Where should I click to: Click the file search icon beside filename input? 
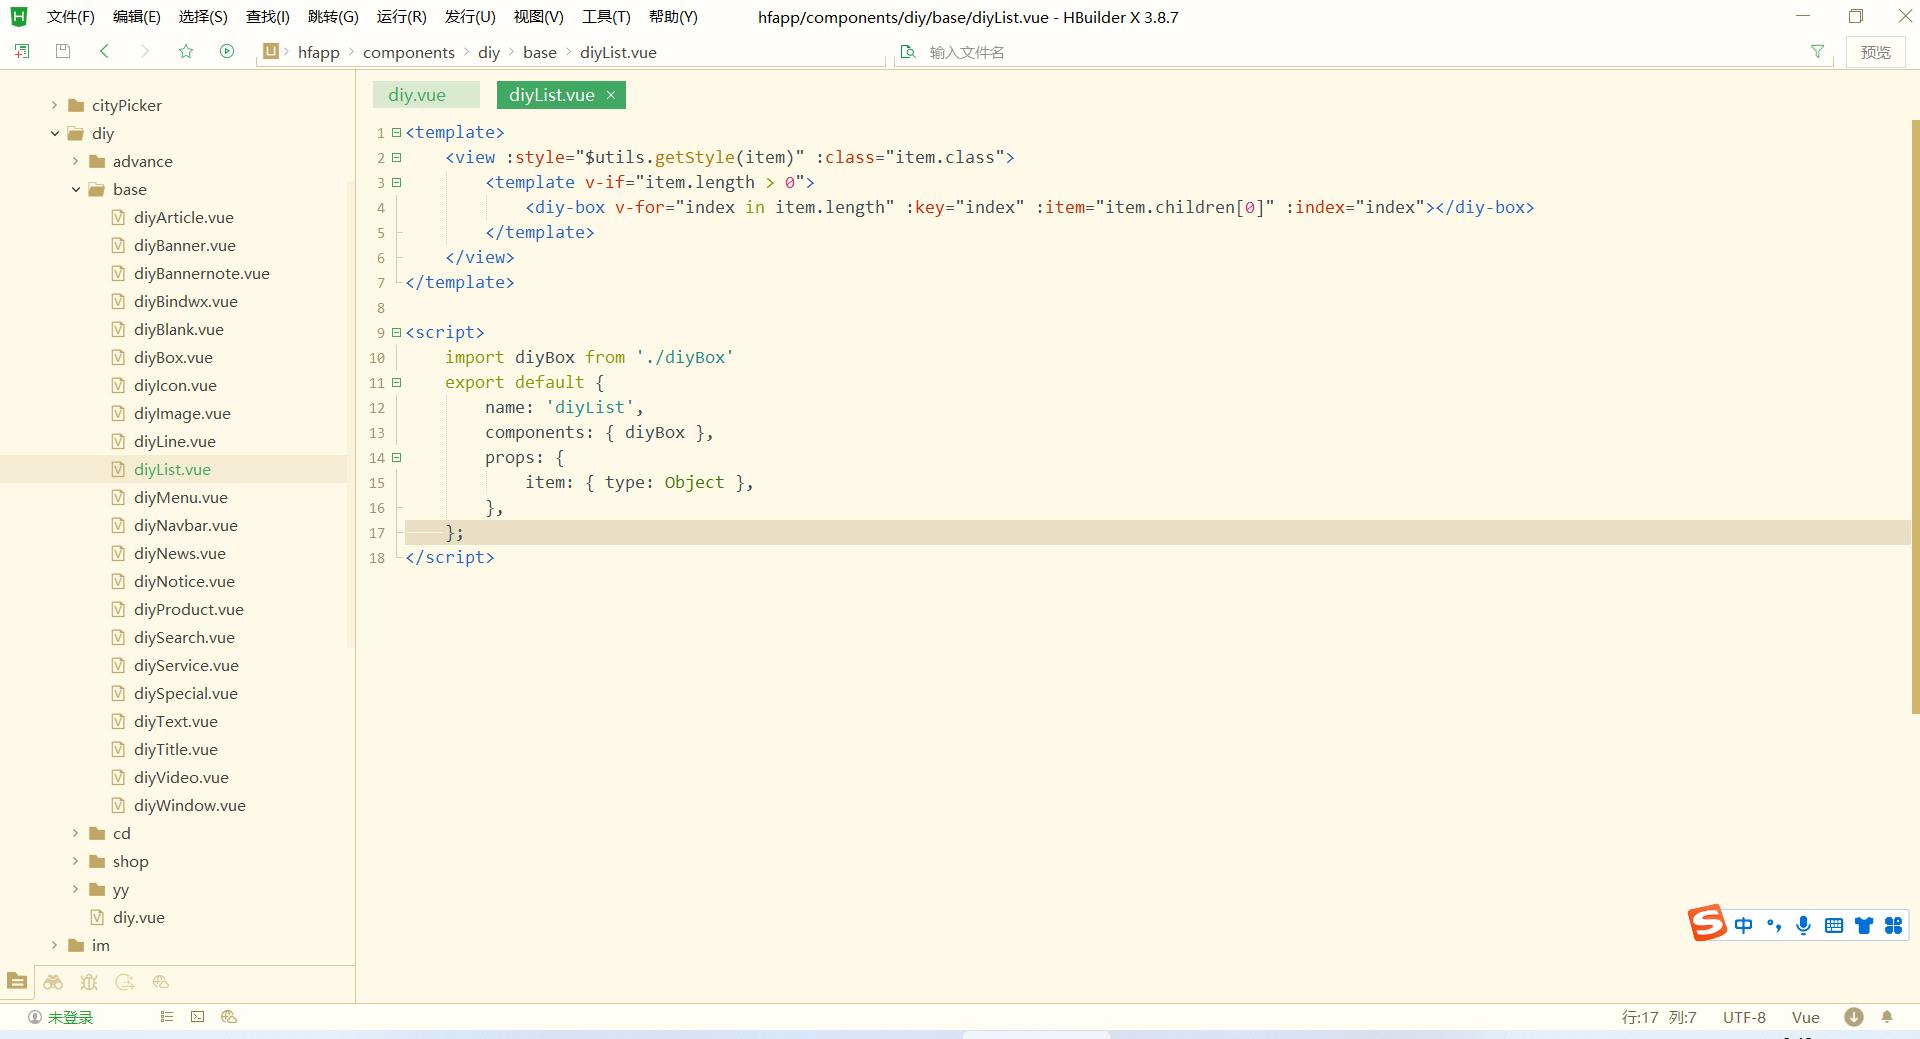click(908, 51)
